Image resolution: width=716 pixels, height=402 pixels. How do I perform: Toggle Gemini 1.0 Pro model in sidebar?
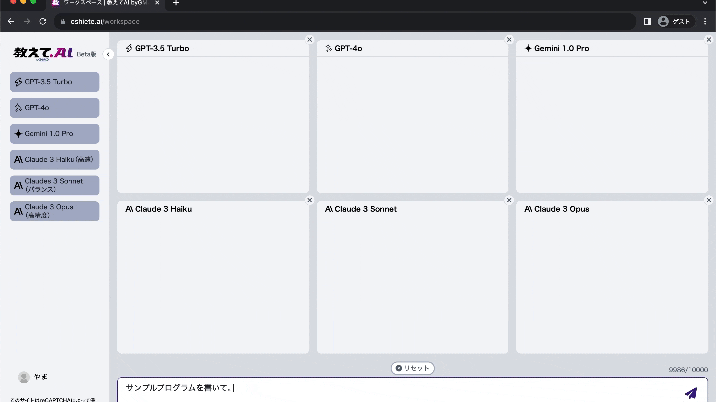tap(55, 134)
